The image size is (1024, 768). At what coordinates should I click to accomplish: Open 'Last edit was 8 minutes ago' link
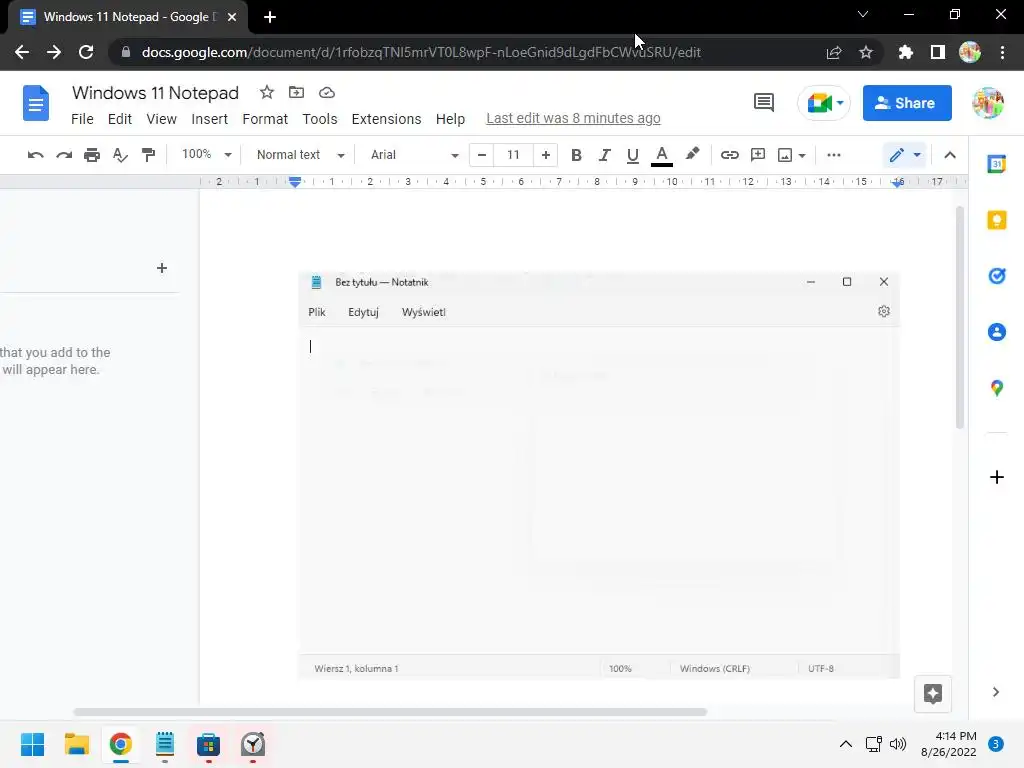573,118
